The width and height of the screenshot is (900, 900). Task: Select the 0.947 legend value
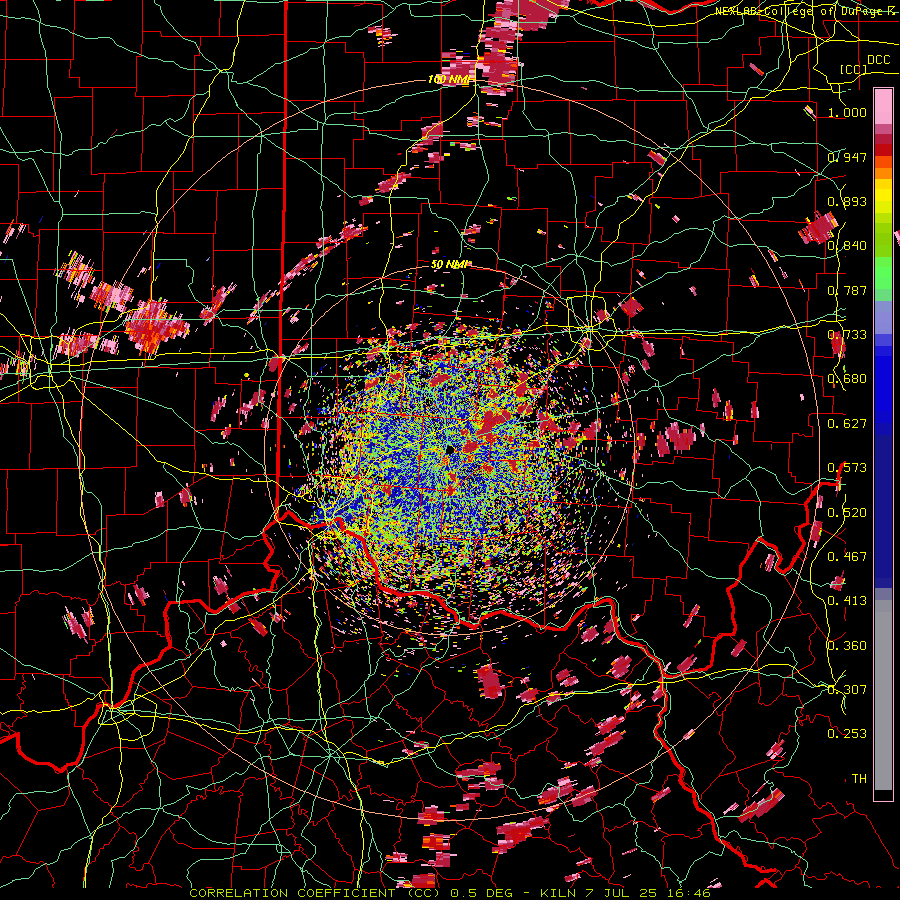847,157
